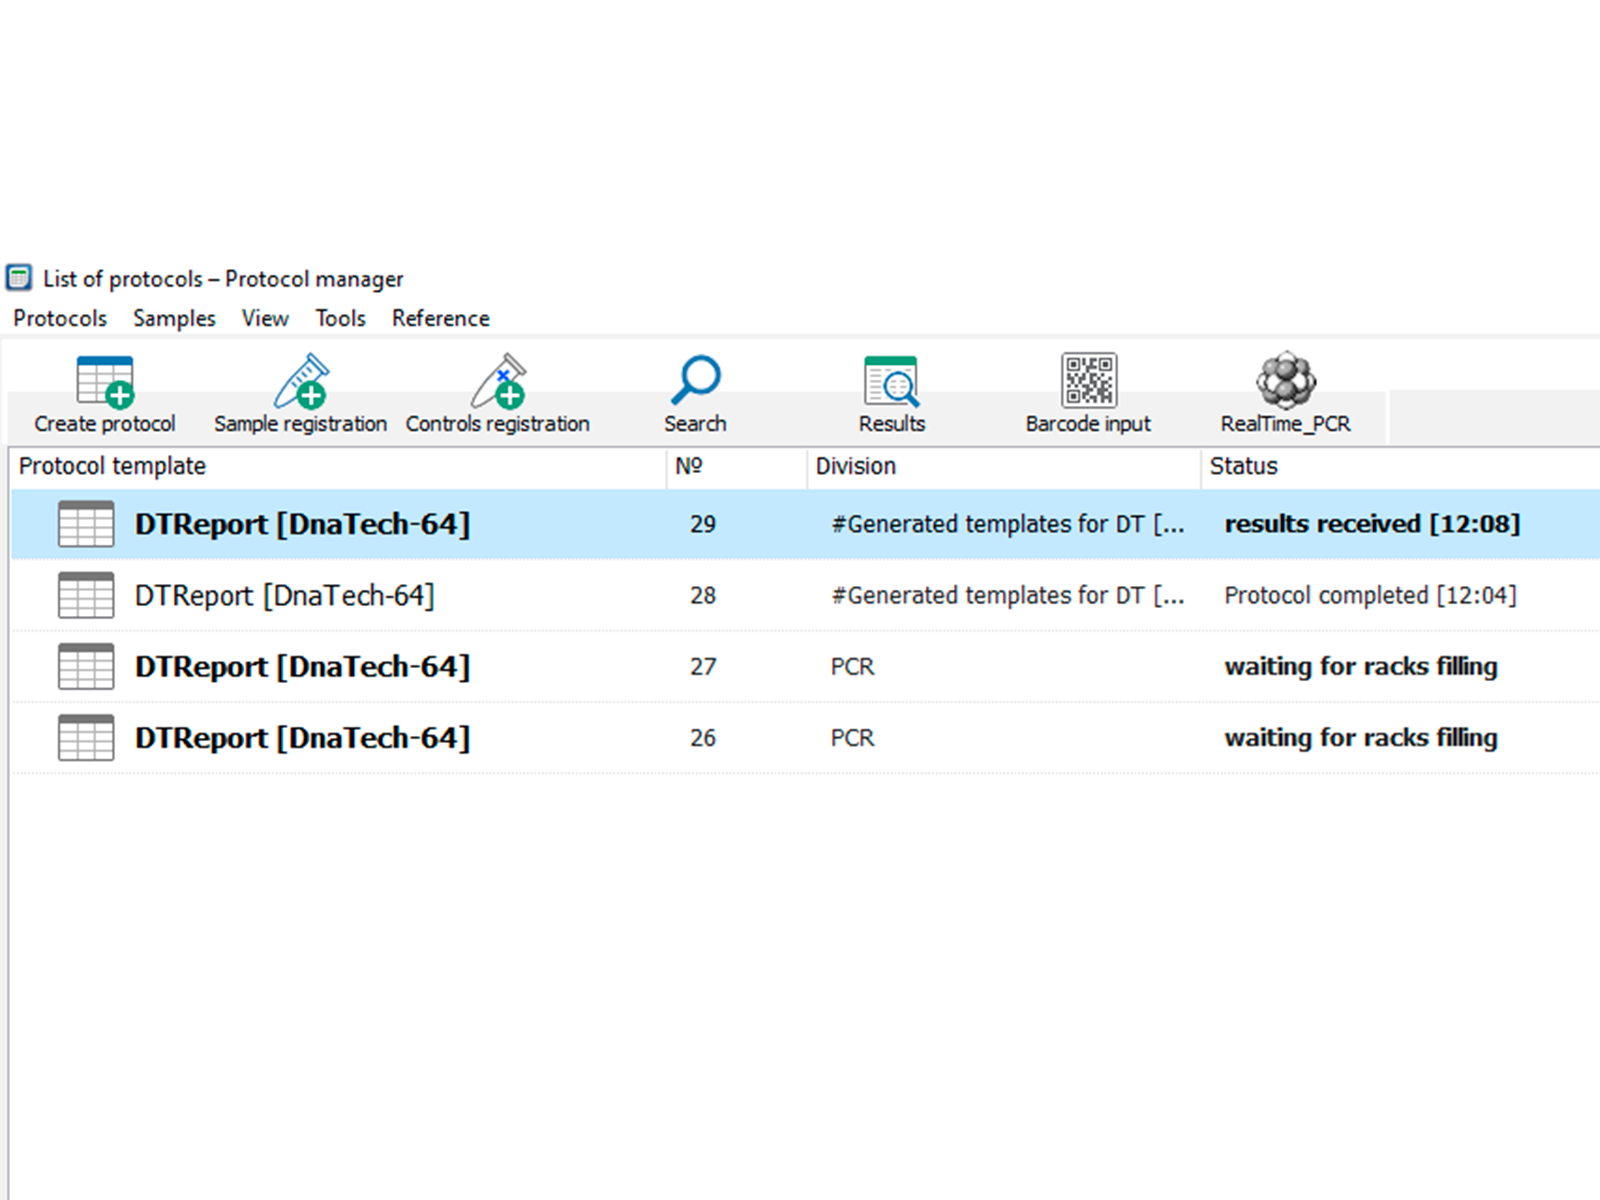Open Sample registration from the toolbar
This screenshot has height=1200, width=1600.
pyautogui.click(x=301, y=383)
